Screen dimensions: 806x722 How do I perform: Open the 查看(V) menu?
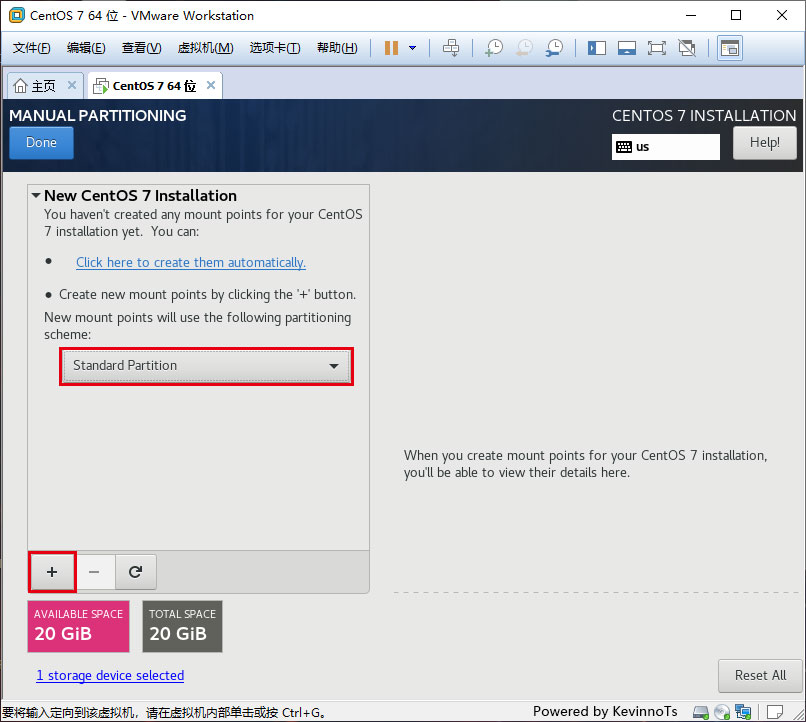coord(141,48)
